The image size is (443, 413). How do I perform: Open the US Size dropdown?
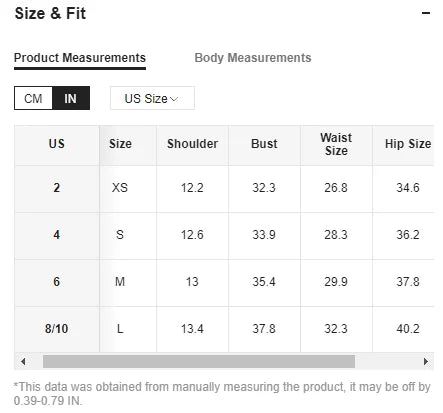point(152,98)
